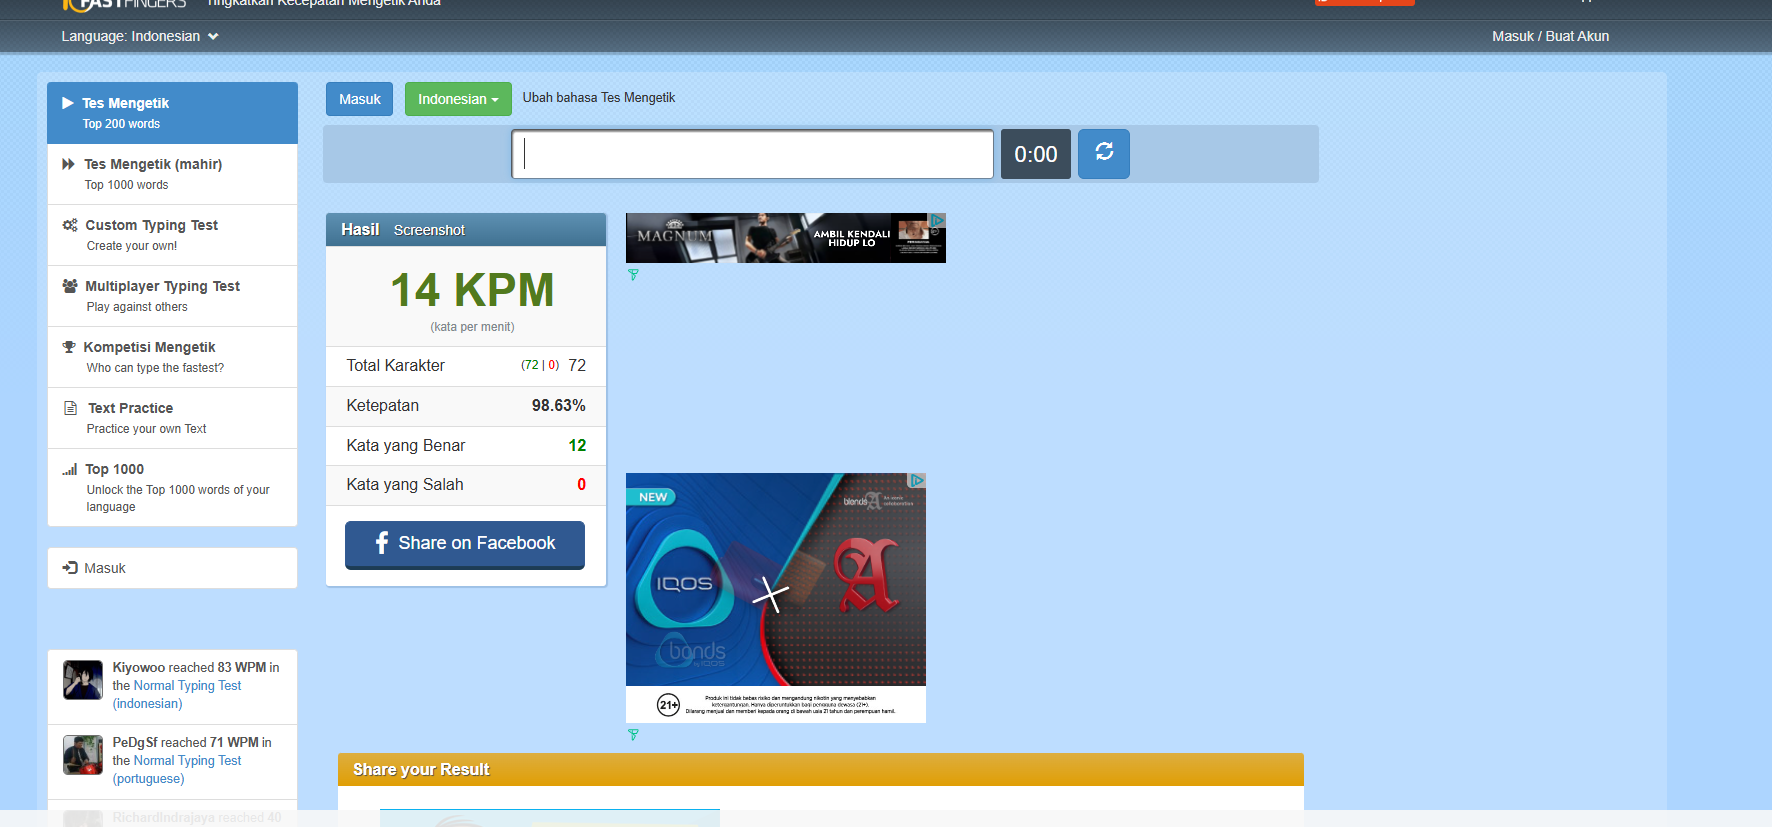Click the AdChoices icon on the IQOS ad

[x=917, y=480]
